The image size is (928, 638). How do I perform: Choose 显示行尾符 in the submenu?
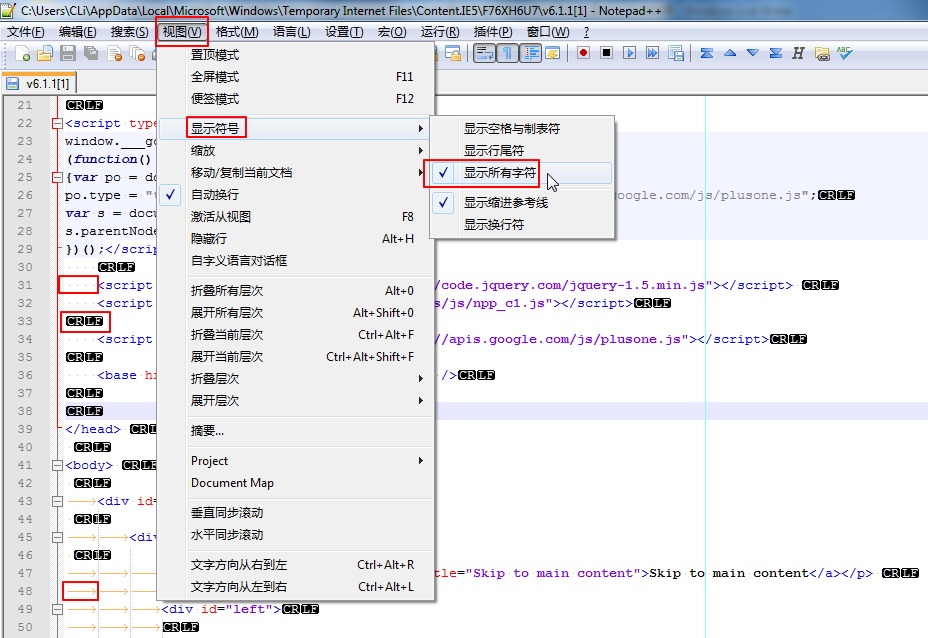click(493, 151)
